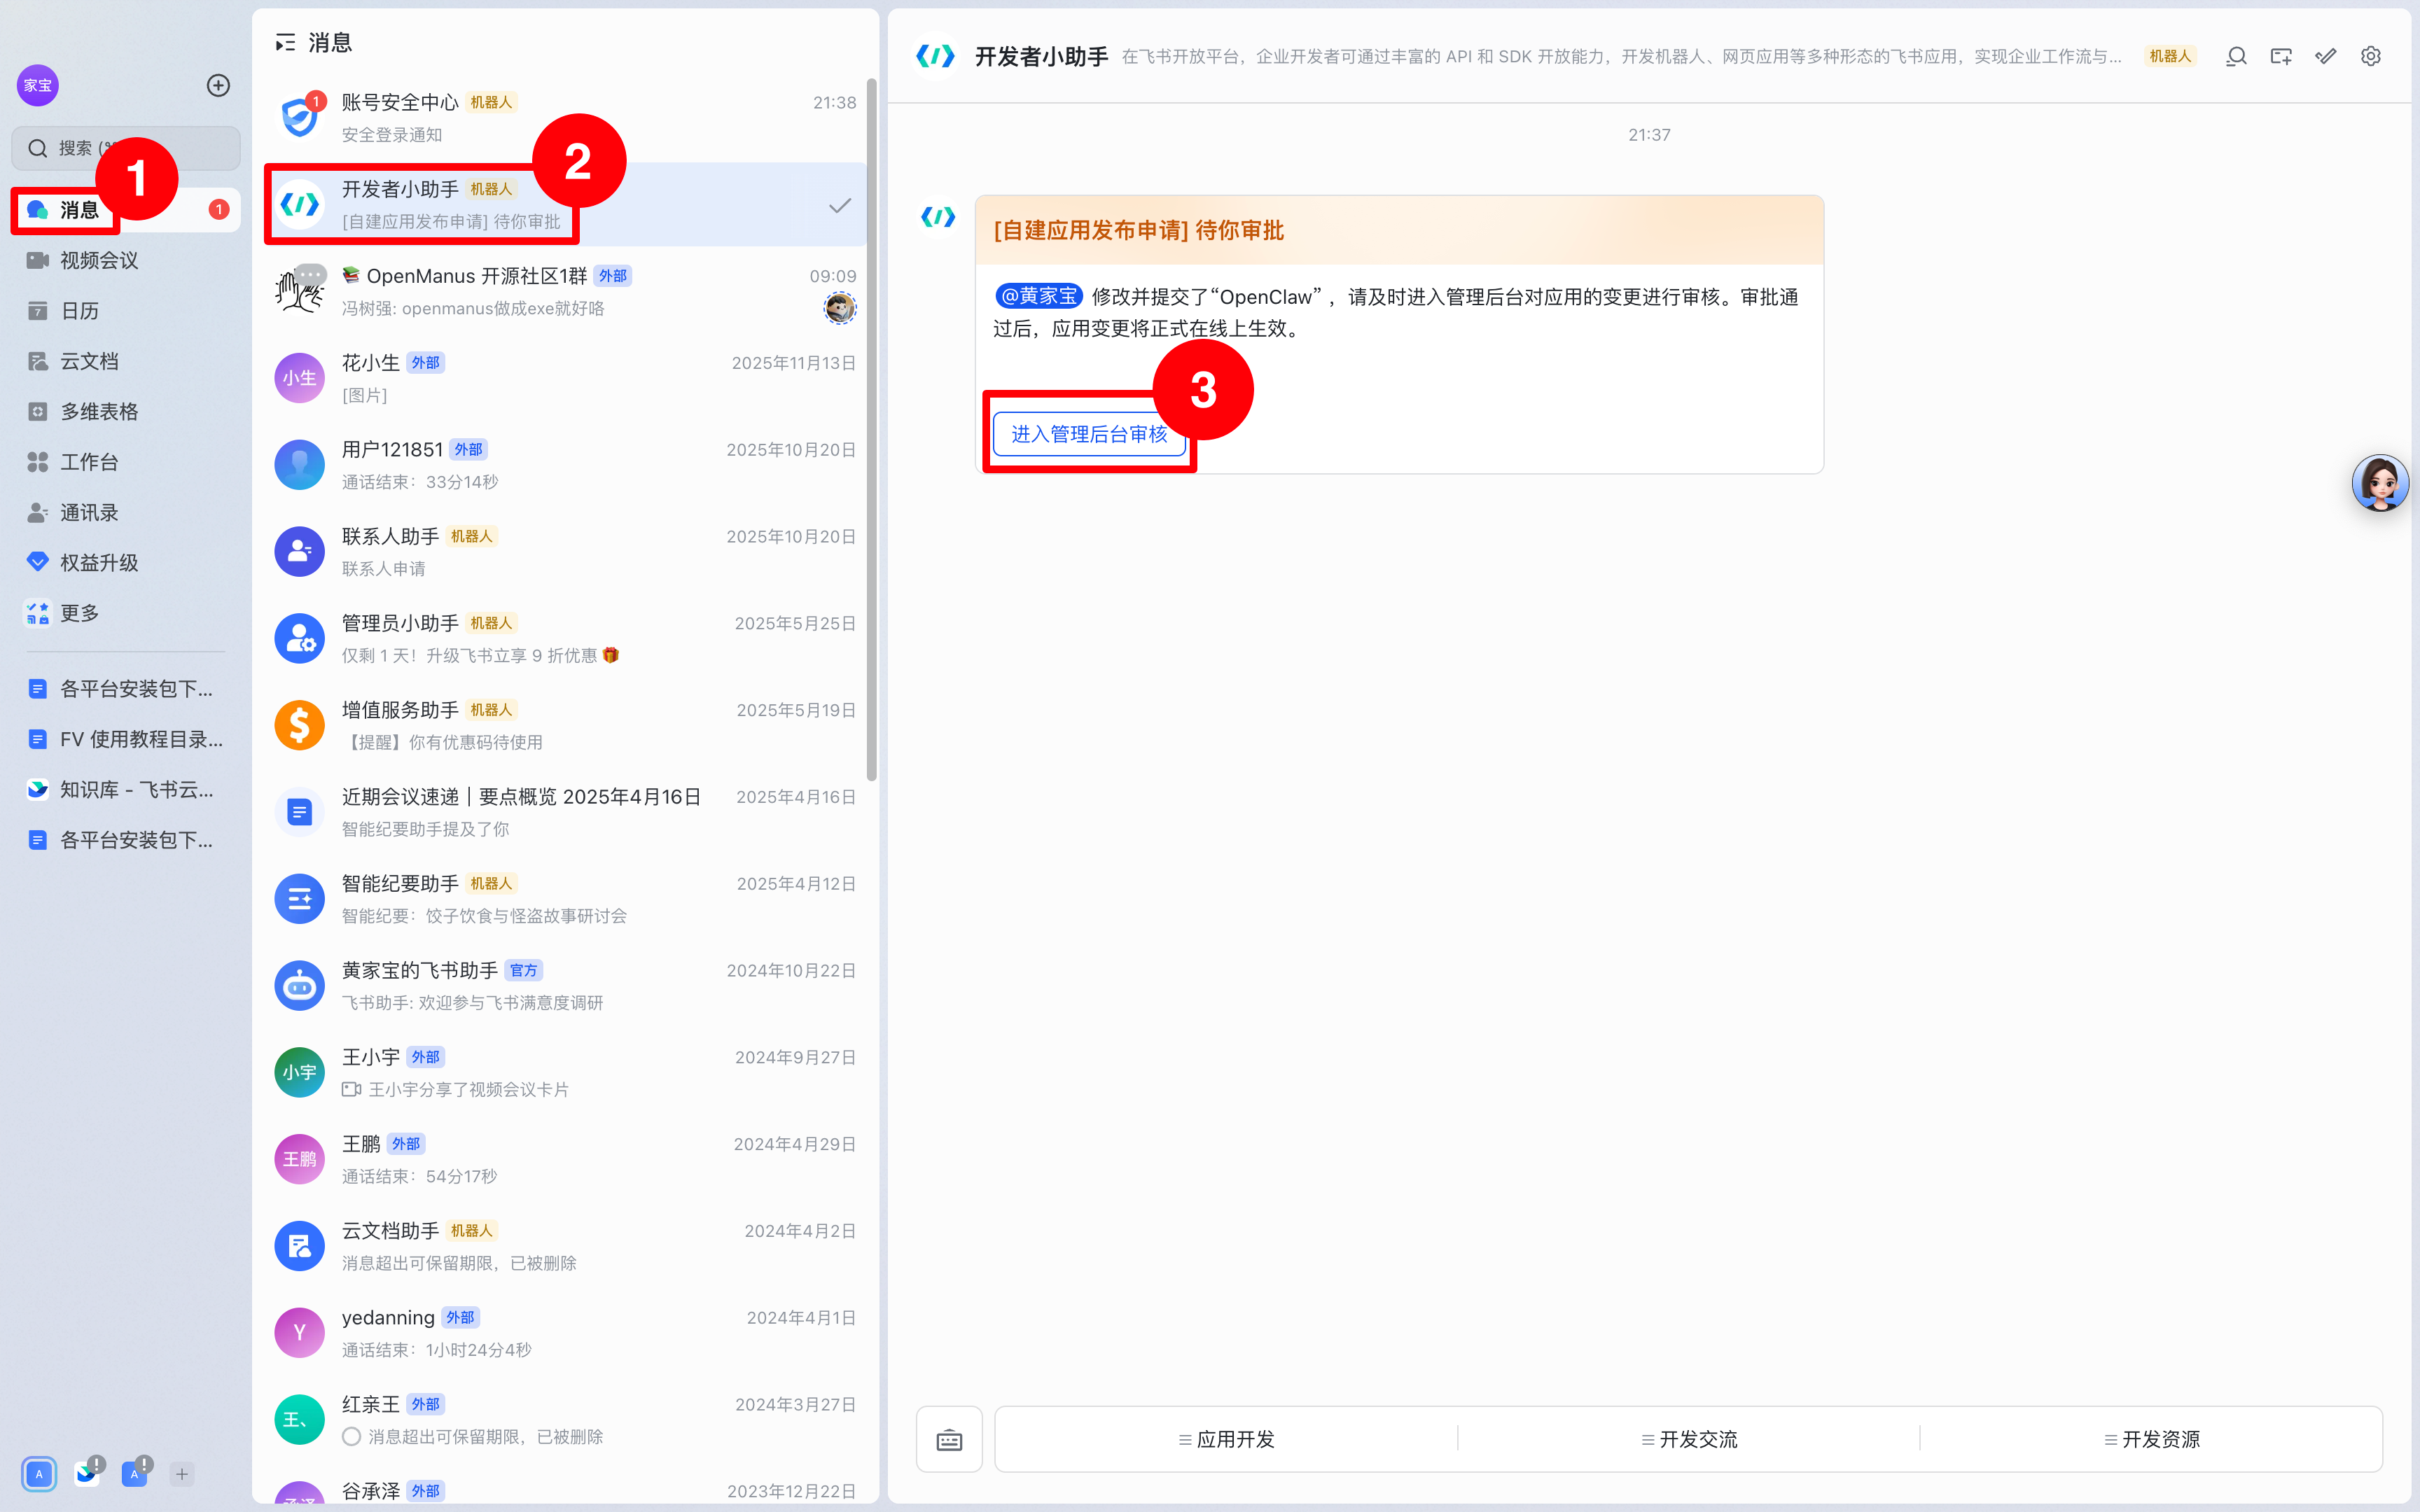Click the 云文档助手 avatar icon
Viewport: 2420px width, 1512px height.
point(299,1246)
